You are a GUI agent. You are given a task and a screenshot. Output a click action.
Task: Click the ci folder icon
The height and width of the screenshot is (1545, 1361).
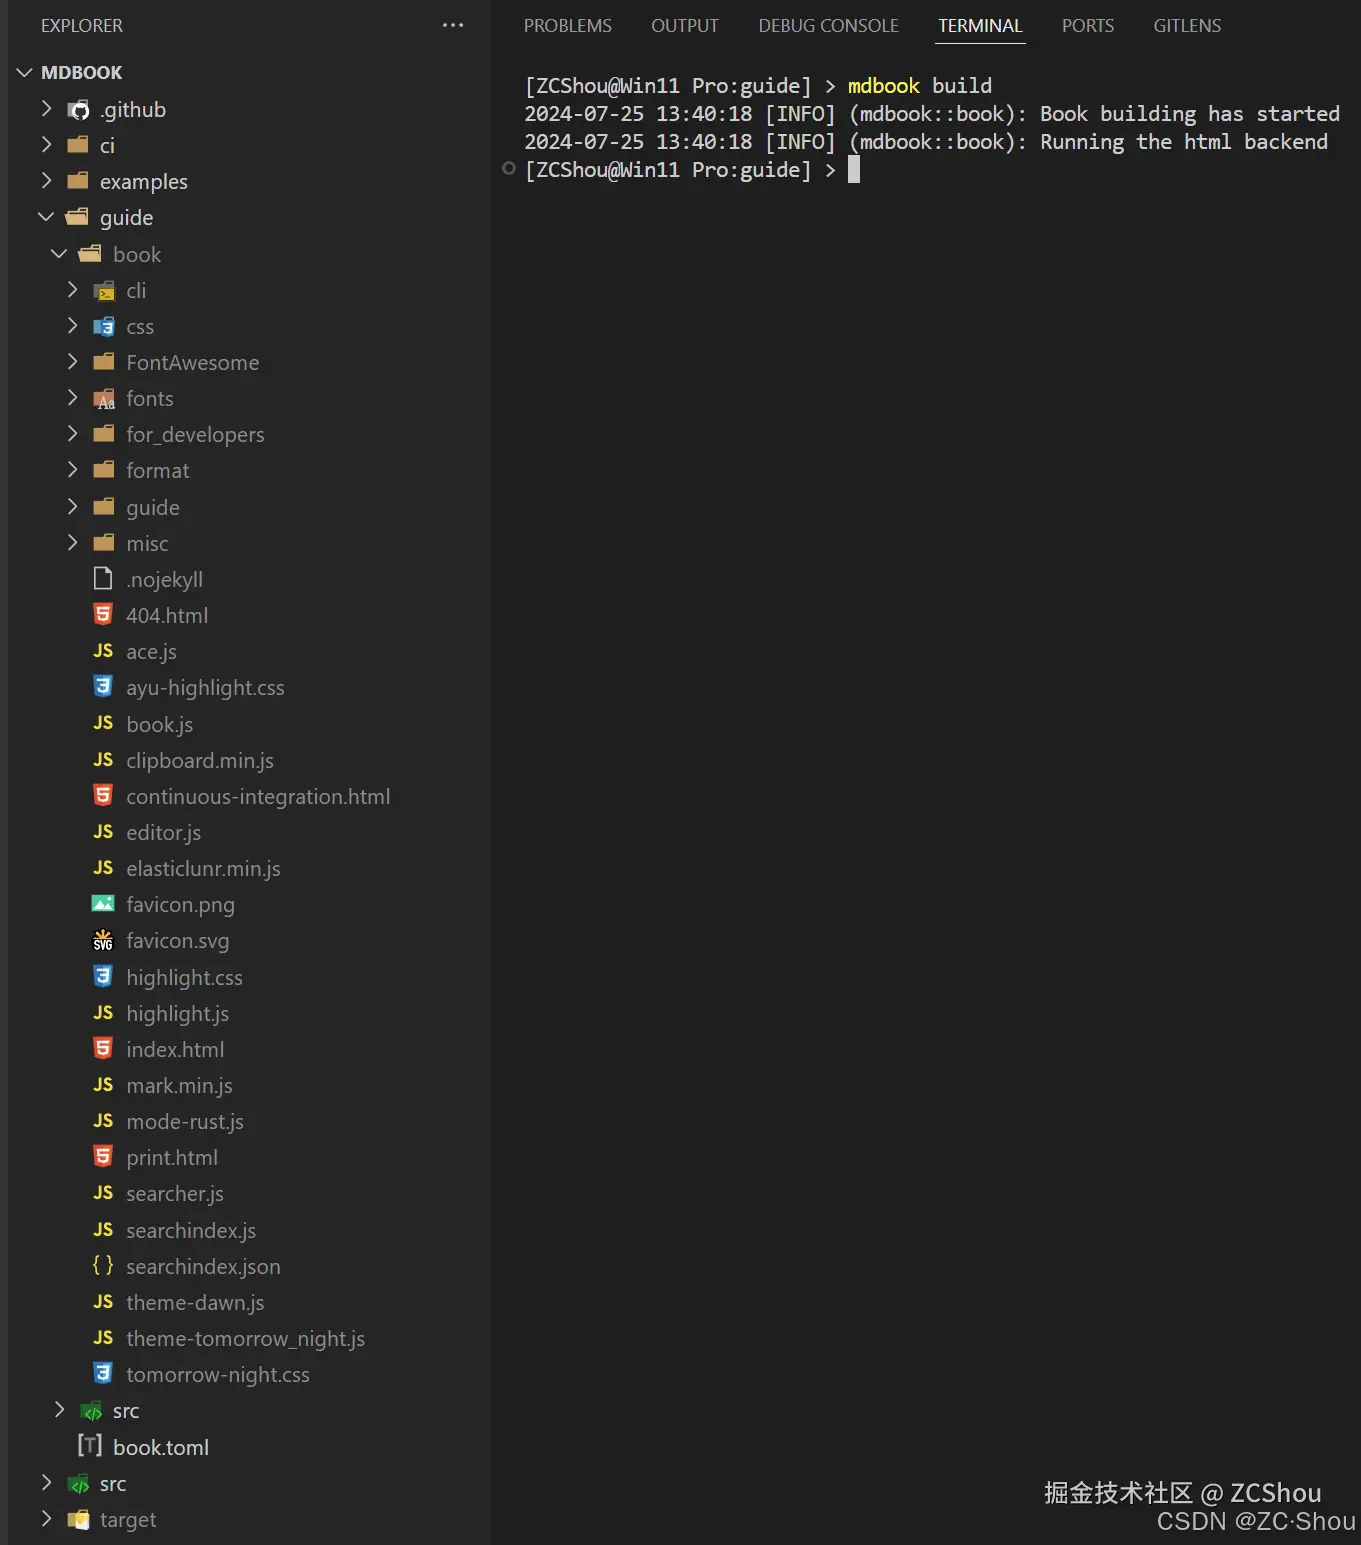pyautogui.click(x=78, y=146)
